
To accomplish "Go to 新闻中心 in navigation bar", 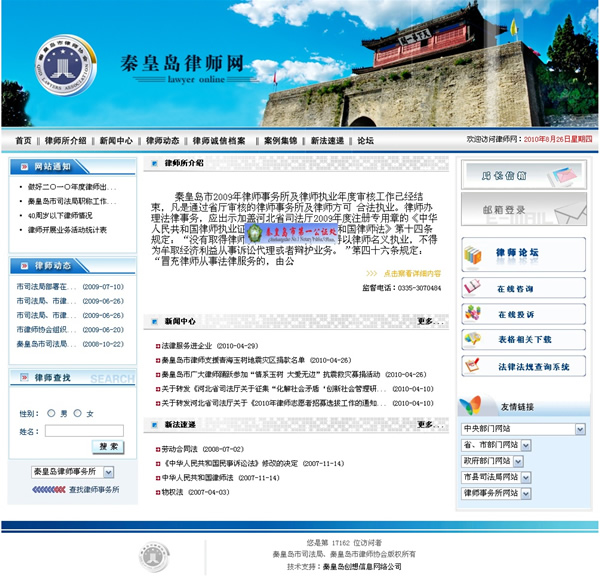I will coord(115,141).
